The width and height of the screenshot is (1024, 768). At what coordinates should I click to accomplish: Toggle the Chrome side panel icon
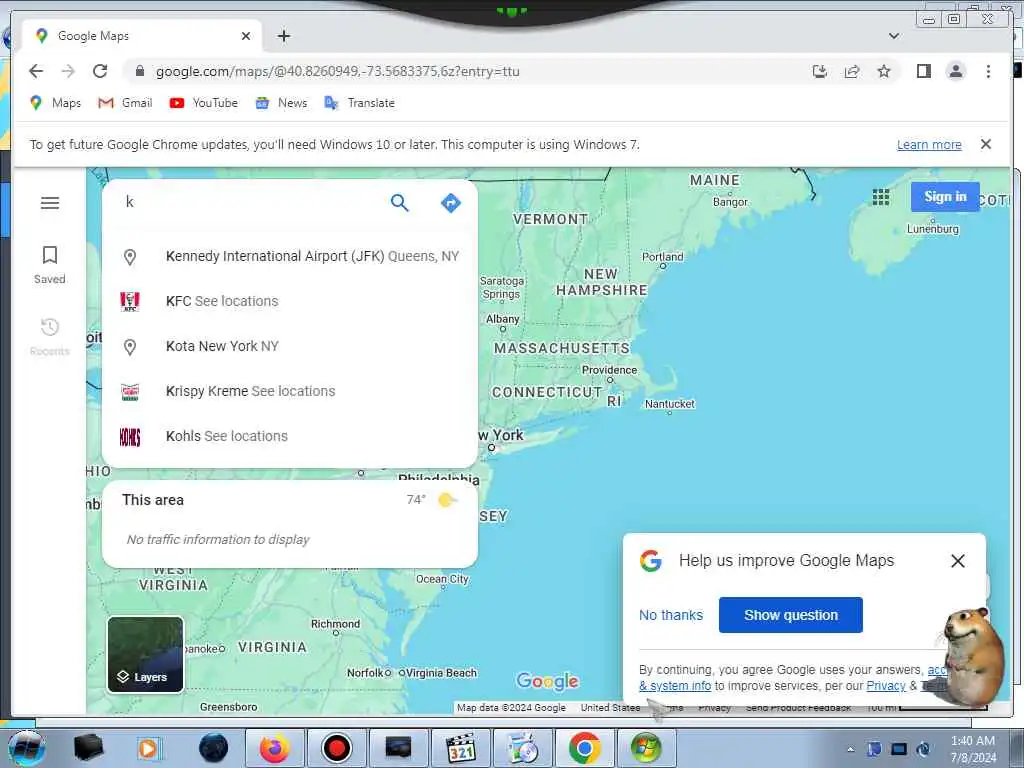923,71
